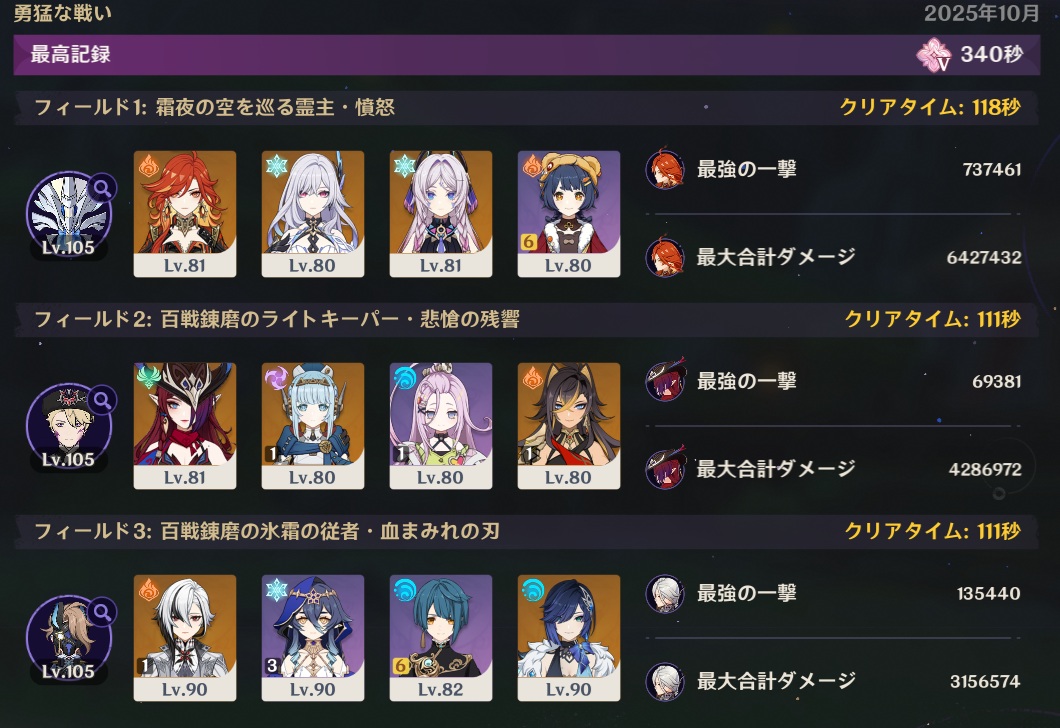The height and width of the screenshot is (728, 1060).
Task: Select the masked Dendro Lv.81 card in Field 2
Action: 185,426
